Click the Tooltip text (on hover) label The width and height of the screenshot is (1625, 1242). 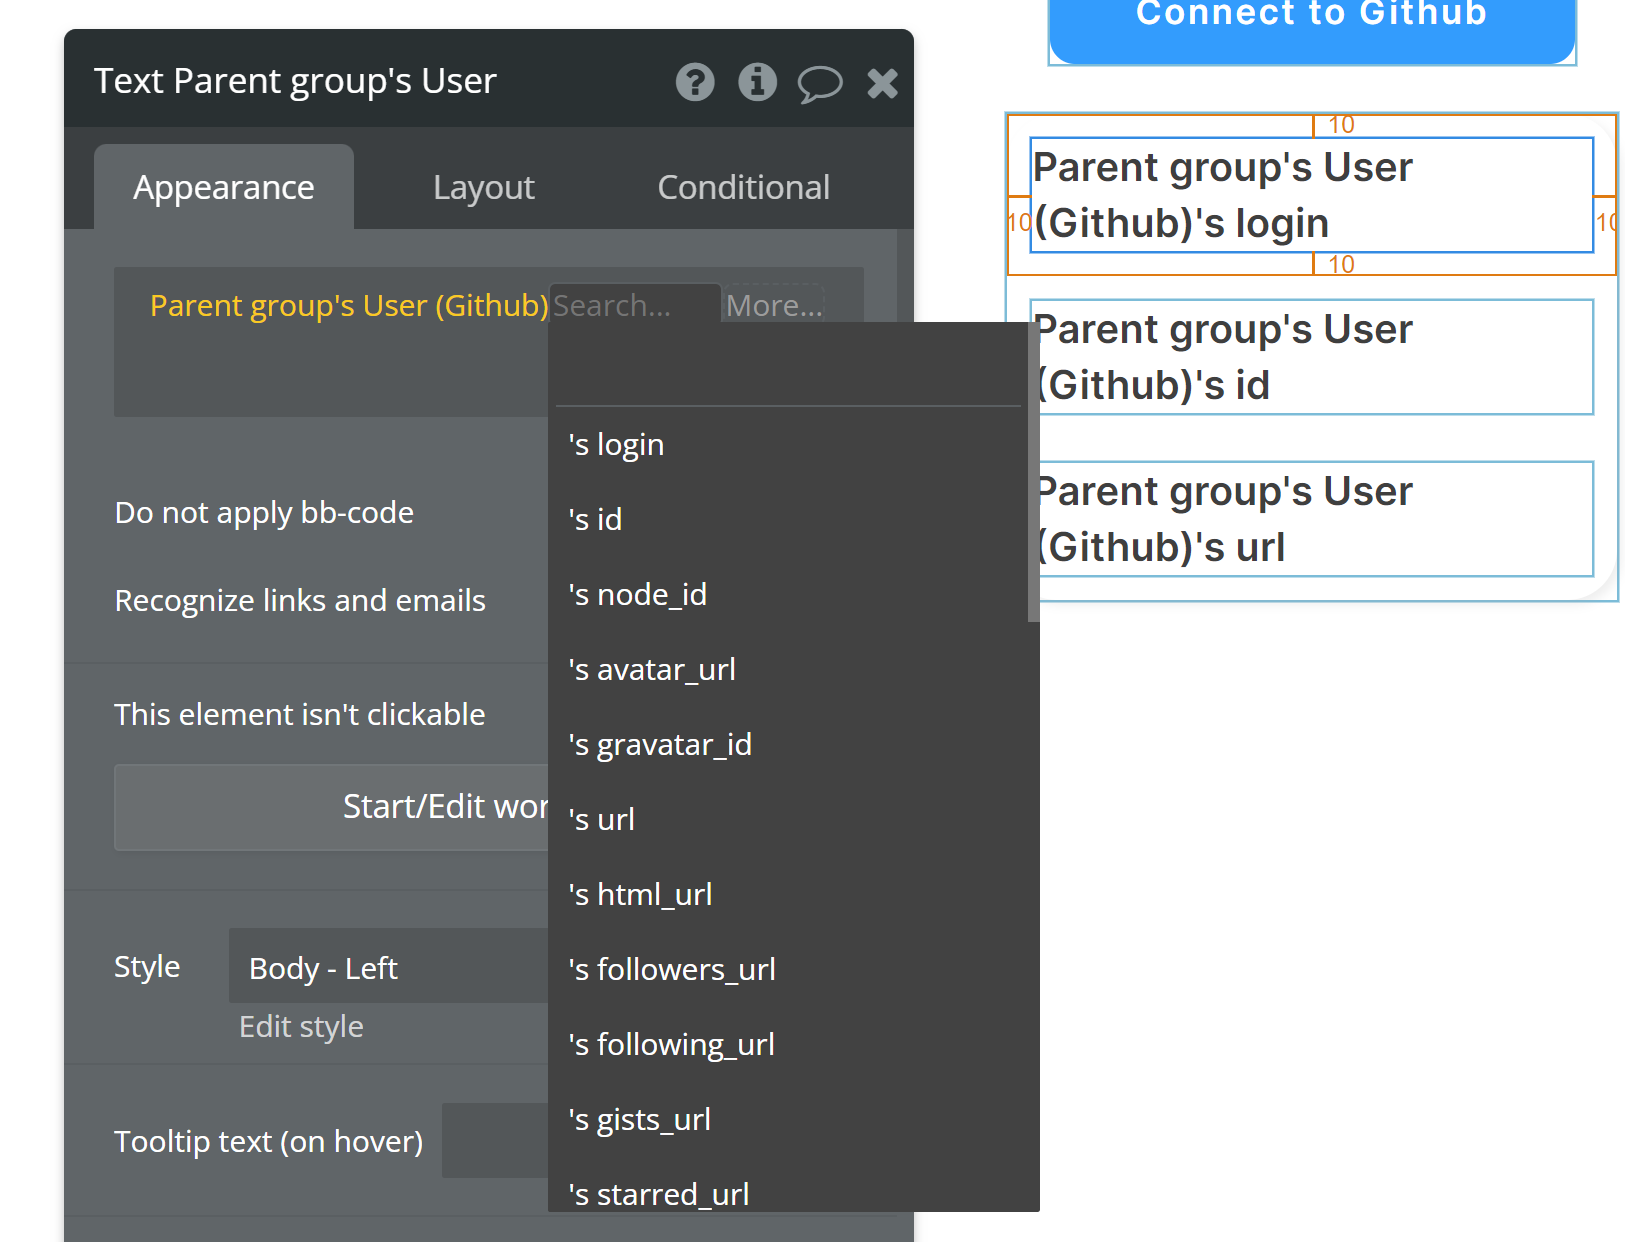coord(268,1141)
